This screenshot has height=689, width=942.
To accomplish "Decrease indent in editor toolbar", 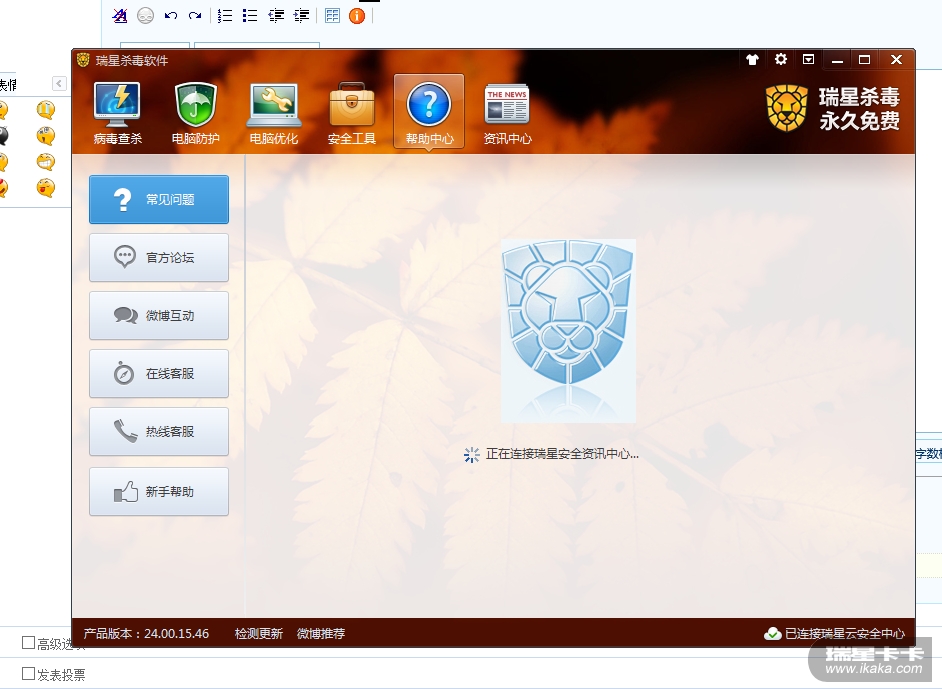I will pyautogui.click(x=276, y=16).
